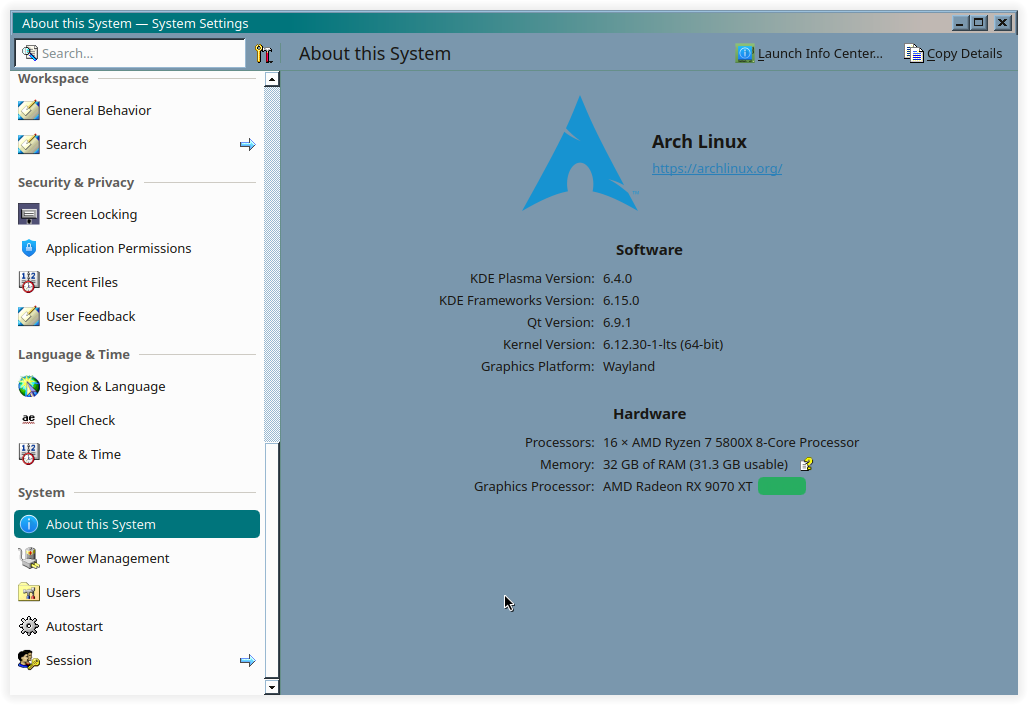The image size is (1028, 705).
Task: Click the Wayland graphics platform value
Action: [x=629, y=367]
